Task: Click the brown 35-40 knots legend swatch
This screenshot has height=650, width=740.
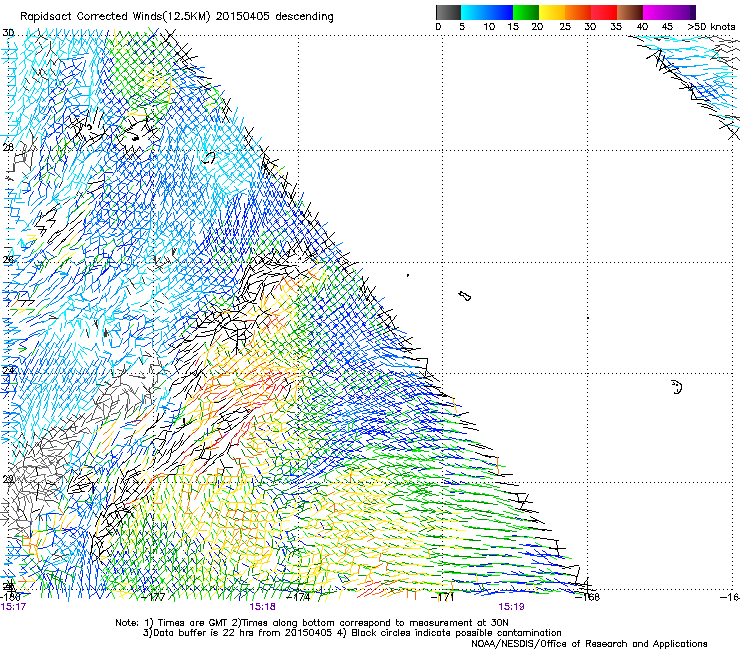Action: pos(630,12)
